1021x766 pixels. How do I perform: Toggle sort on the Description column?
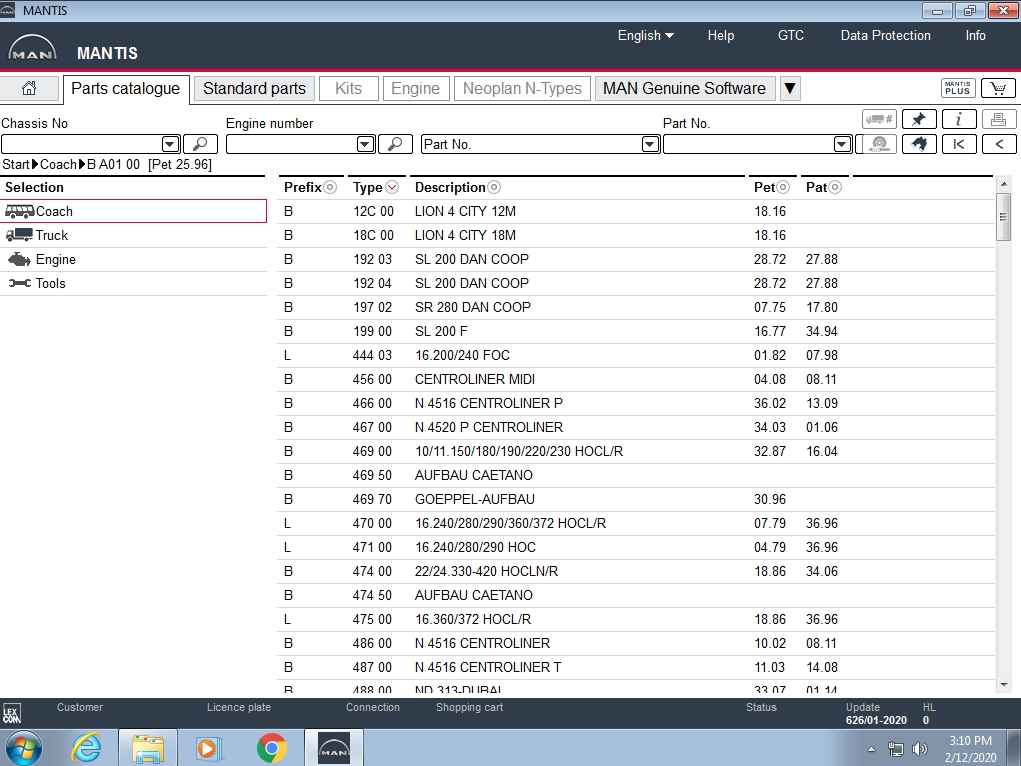pos(494,187)
